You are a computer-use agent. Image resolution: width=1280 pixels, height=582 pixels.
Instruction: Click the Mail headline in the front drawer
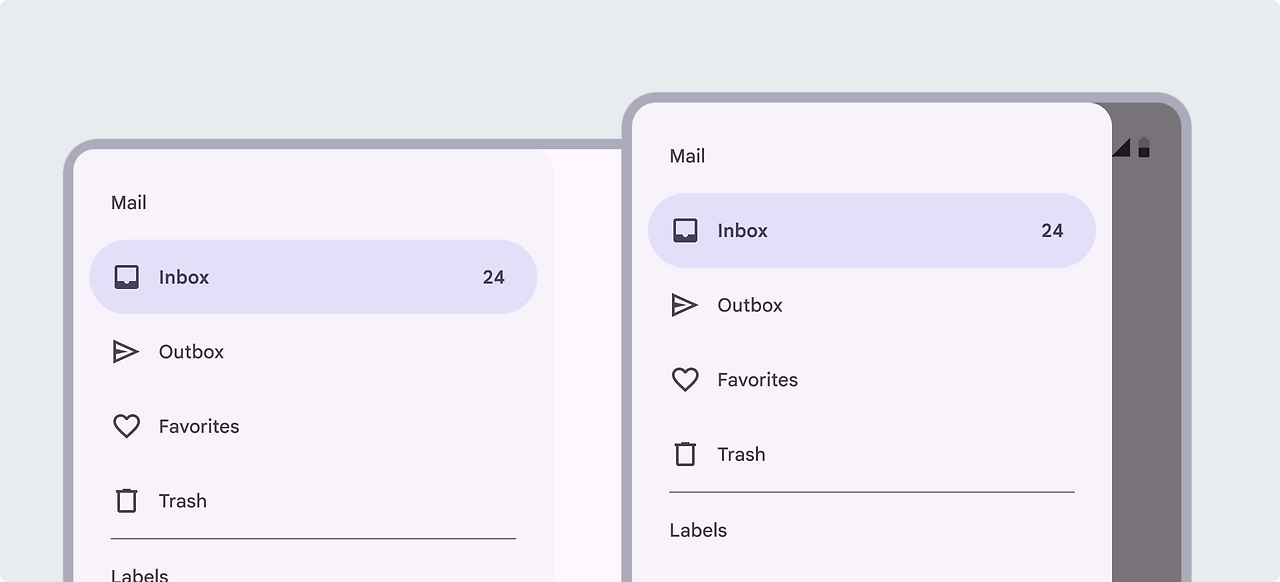point(687,156)
